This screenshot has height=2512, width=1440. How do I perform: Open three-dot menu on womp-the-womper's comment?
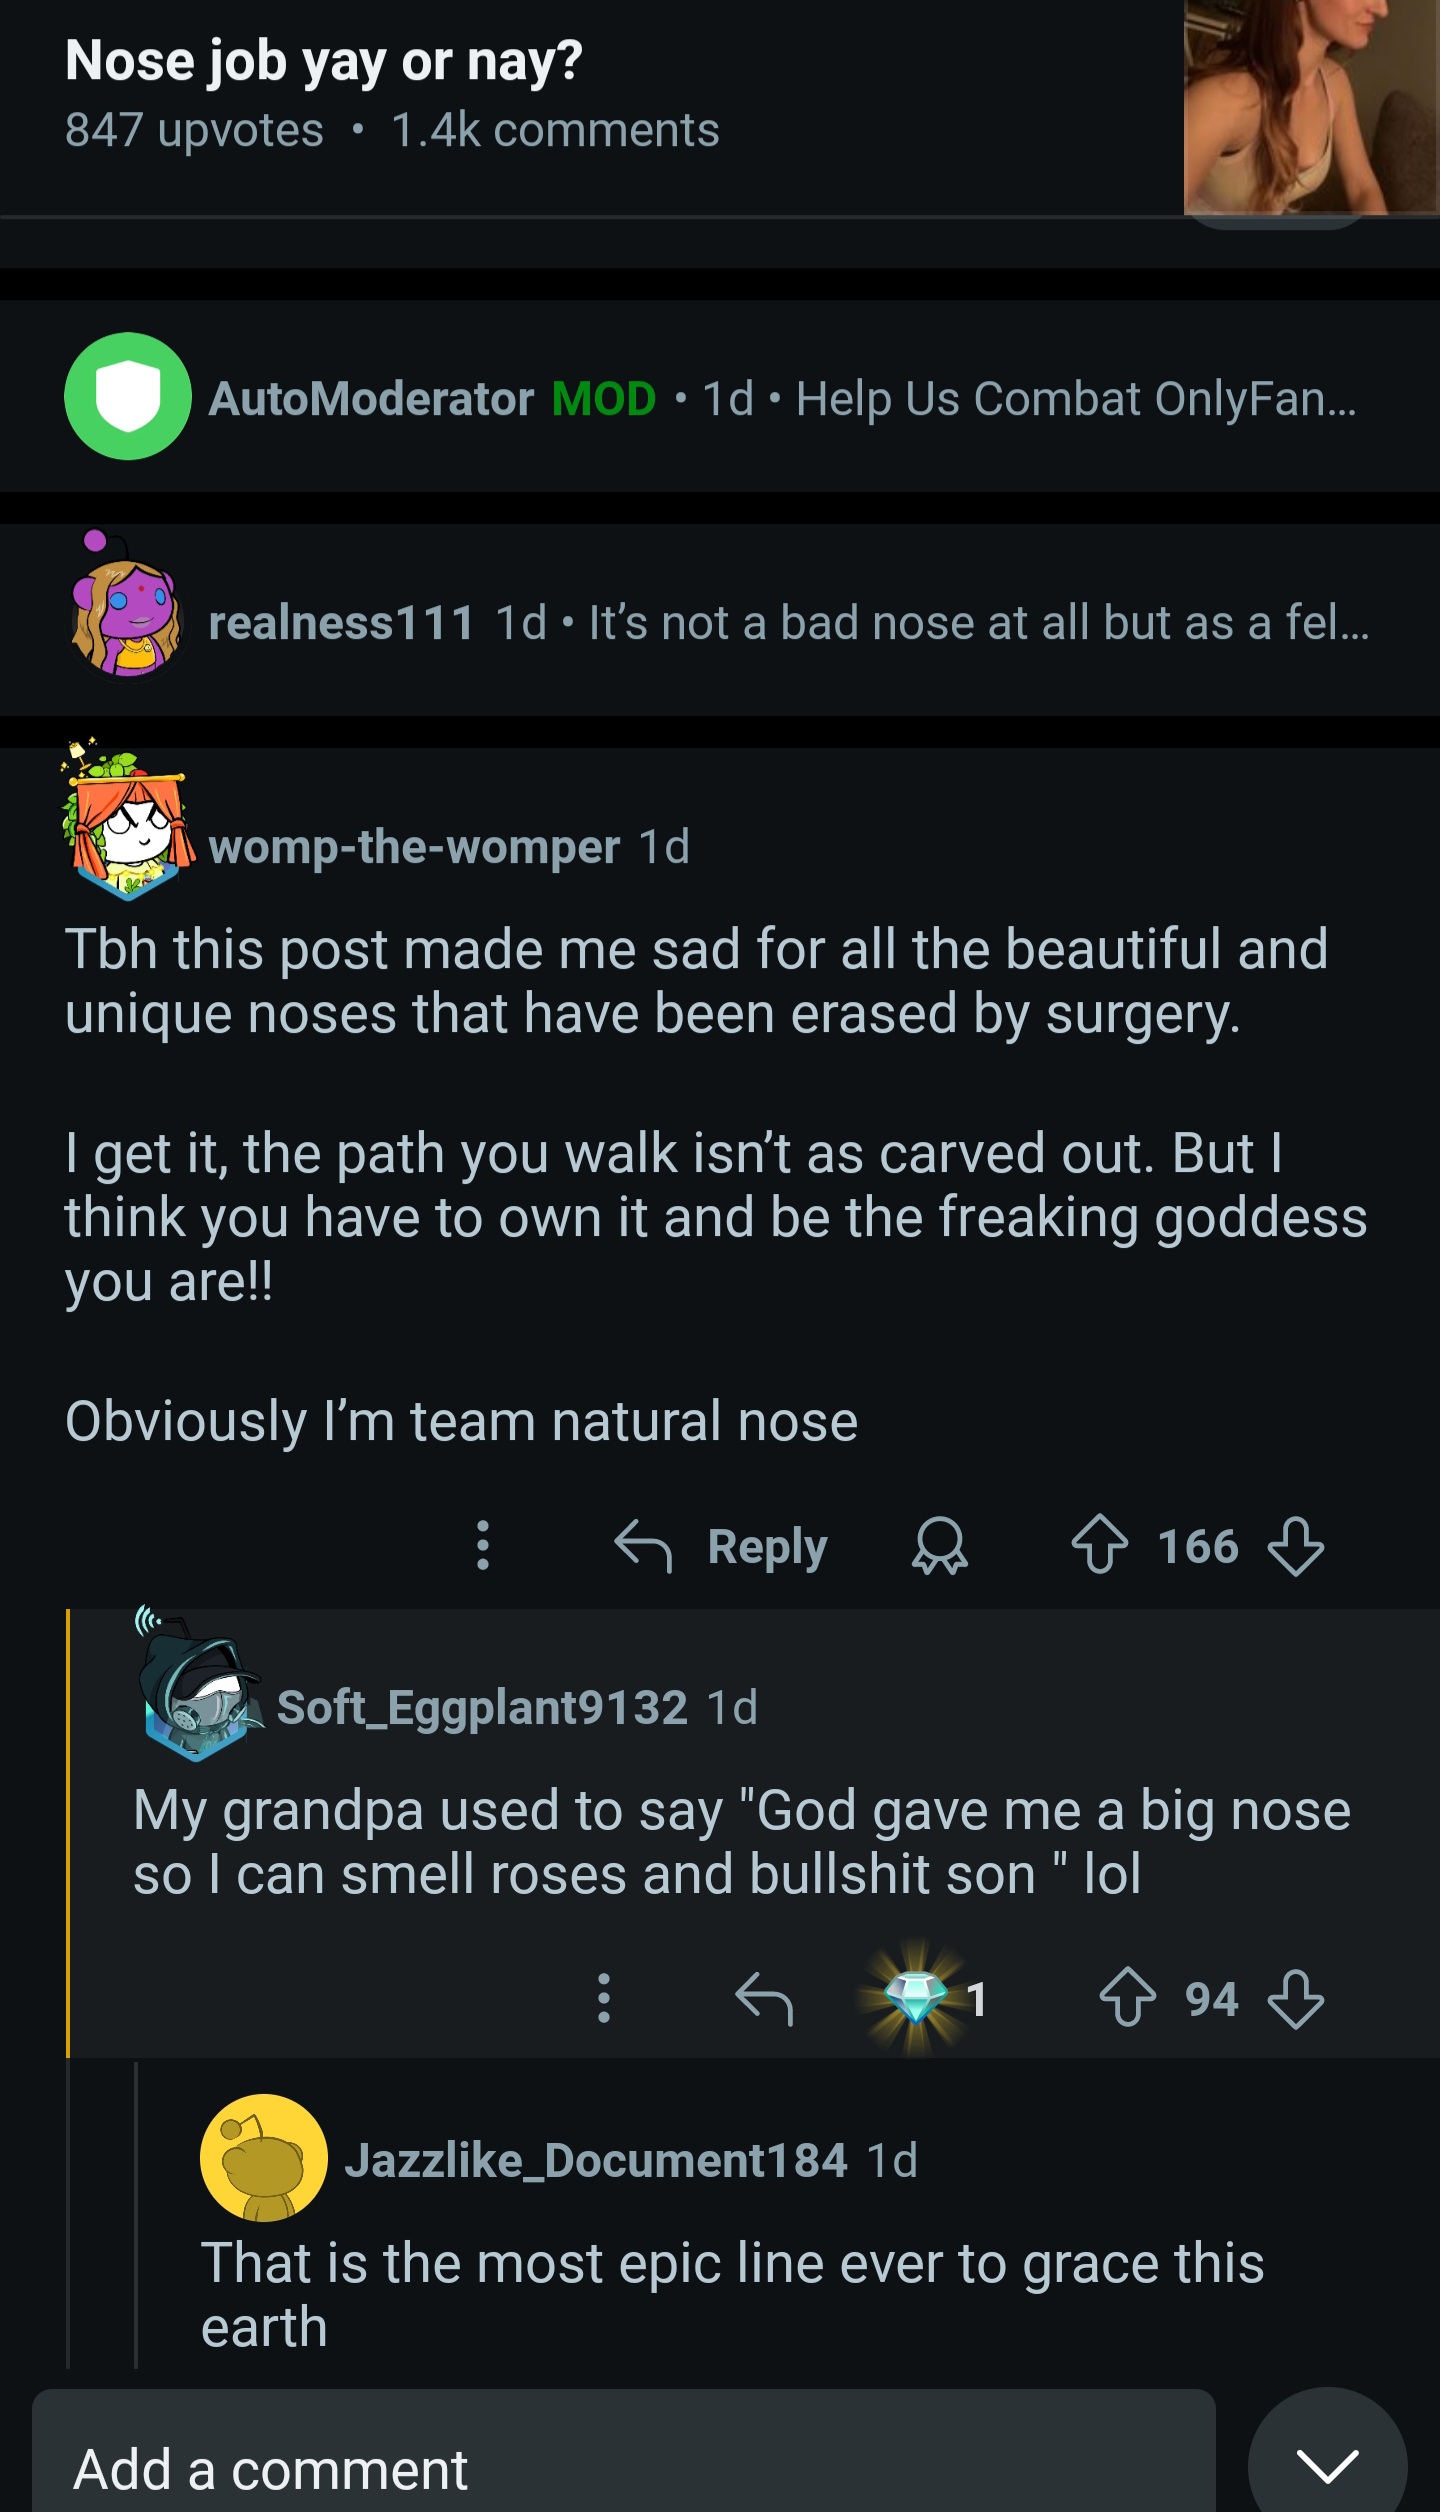(x=483, y=1546)
